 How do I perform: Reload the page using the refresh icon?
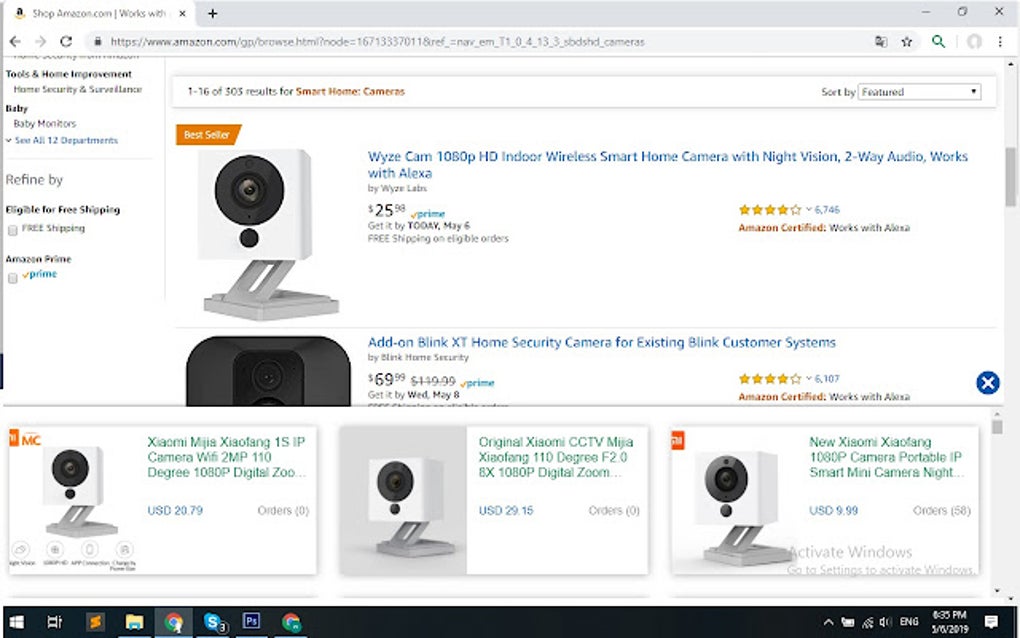(66, 41)
